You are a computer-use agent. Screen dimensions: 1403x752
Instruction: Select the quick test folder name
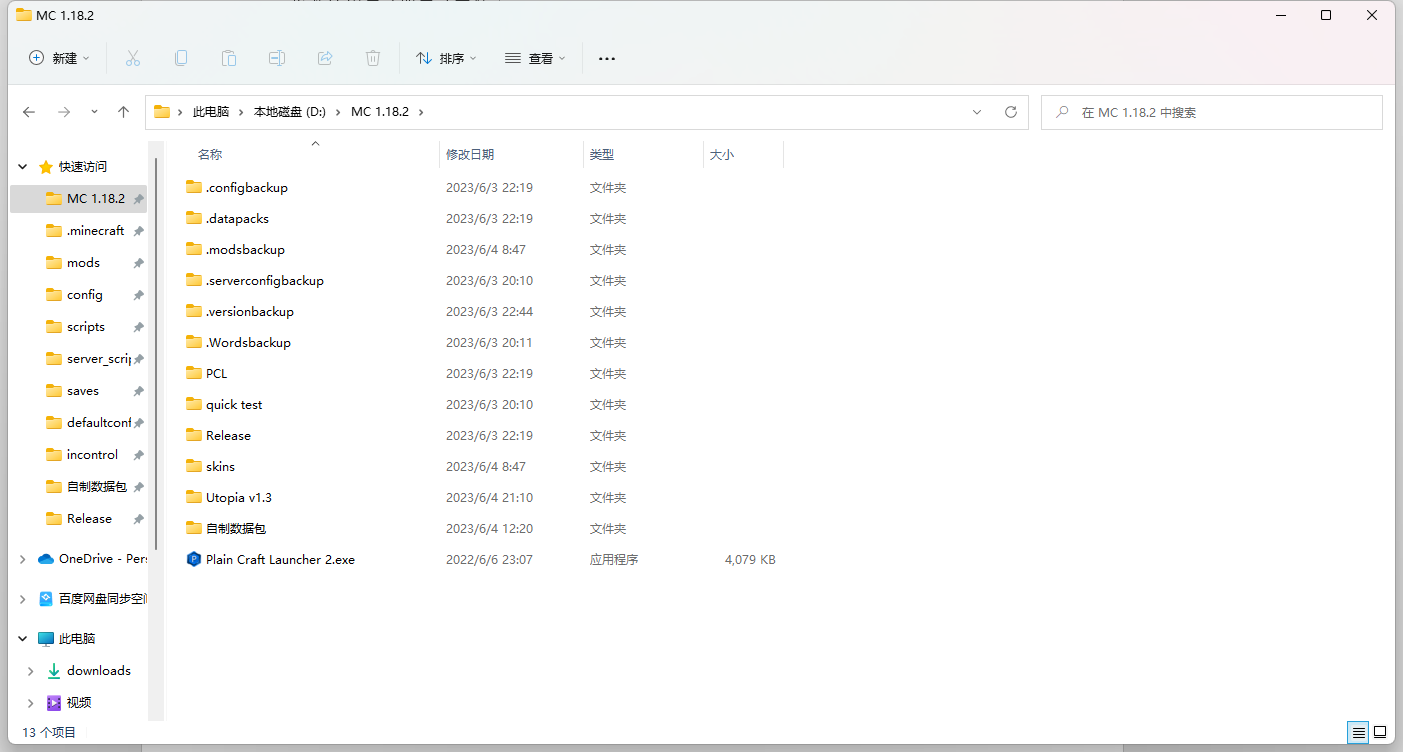click(234, 404)
